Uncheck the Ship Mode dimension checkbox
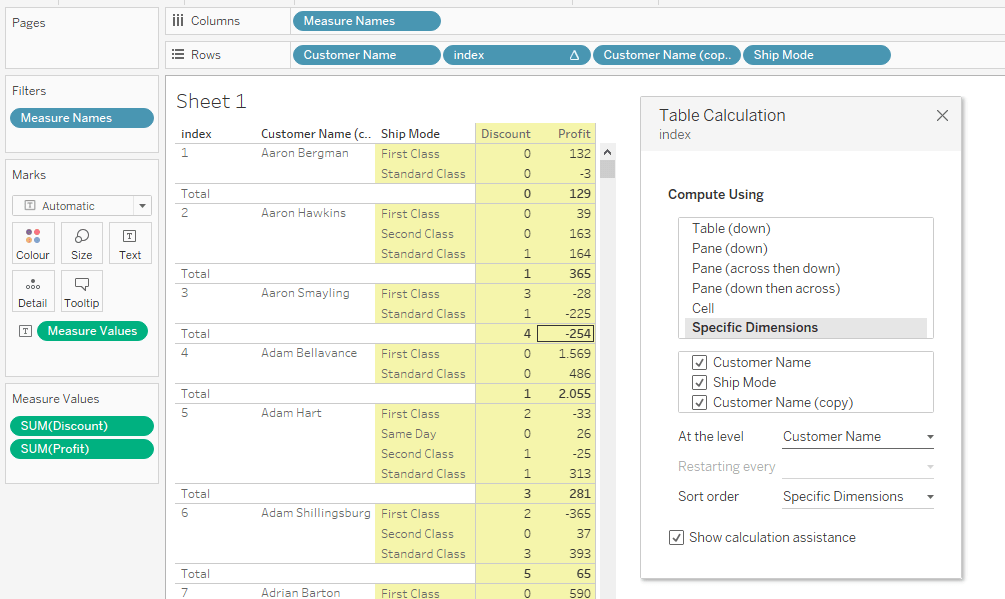The height and width of the screenshot is (599, 1005). click(700, 383)
